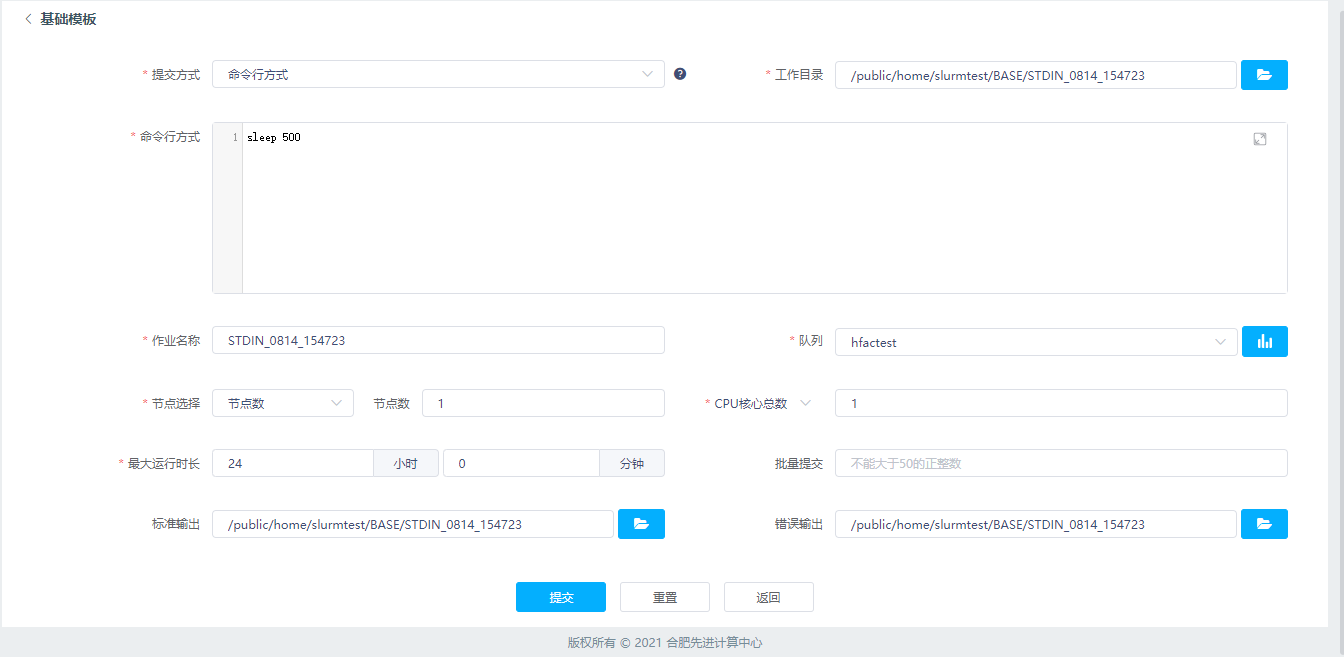
Task: Click the 作业名称 input field
Action: [438, 340]
